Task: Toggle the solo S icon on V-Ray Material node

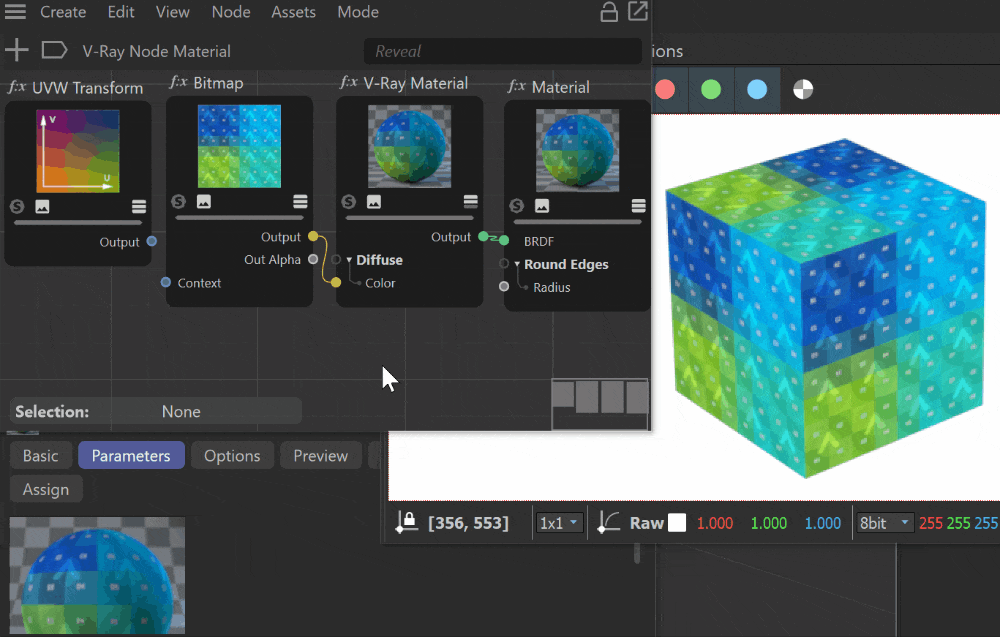Action: [348, 201]
